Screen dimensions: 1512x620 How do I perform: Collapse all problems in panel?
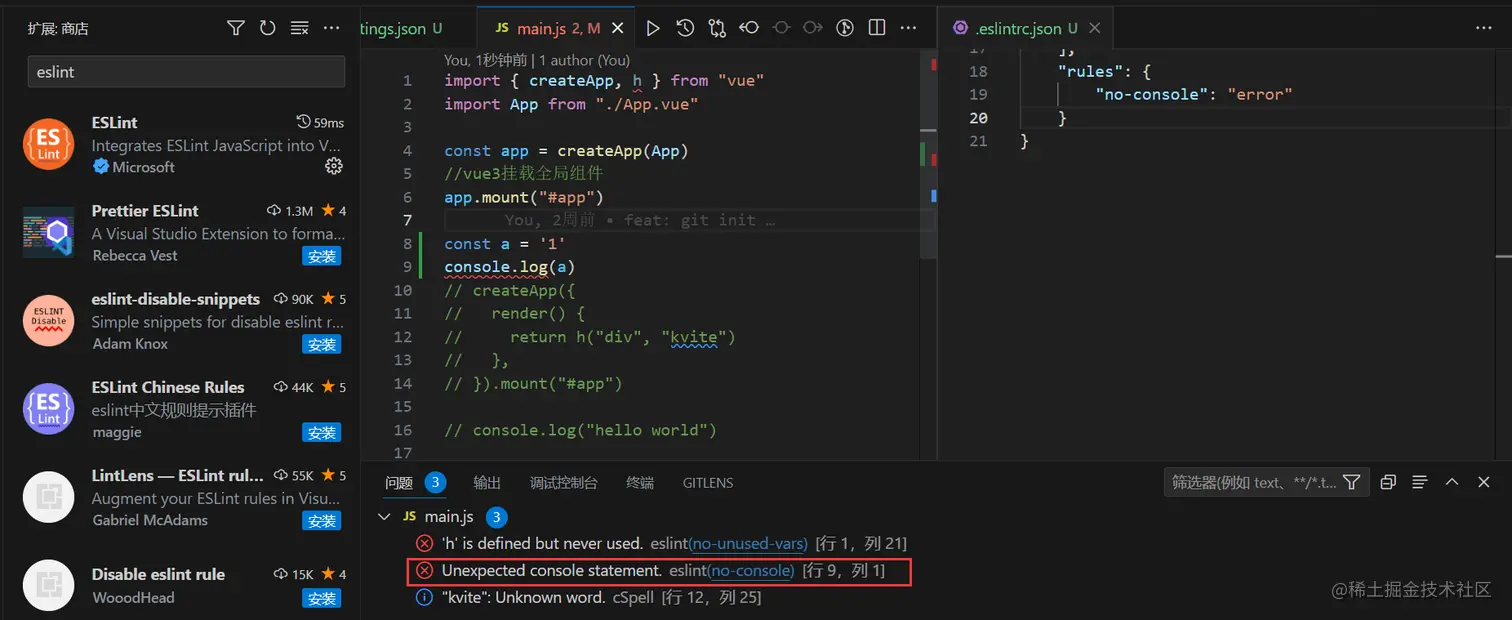click(1388, 482)
